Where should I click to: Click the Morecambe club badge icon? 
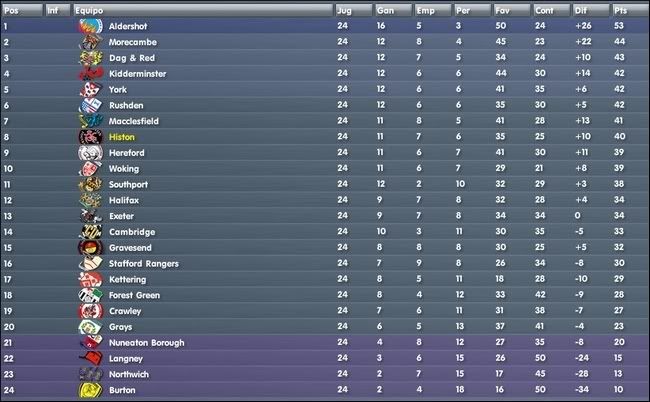(x=90, y=42)
